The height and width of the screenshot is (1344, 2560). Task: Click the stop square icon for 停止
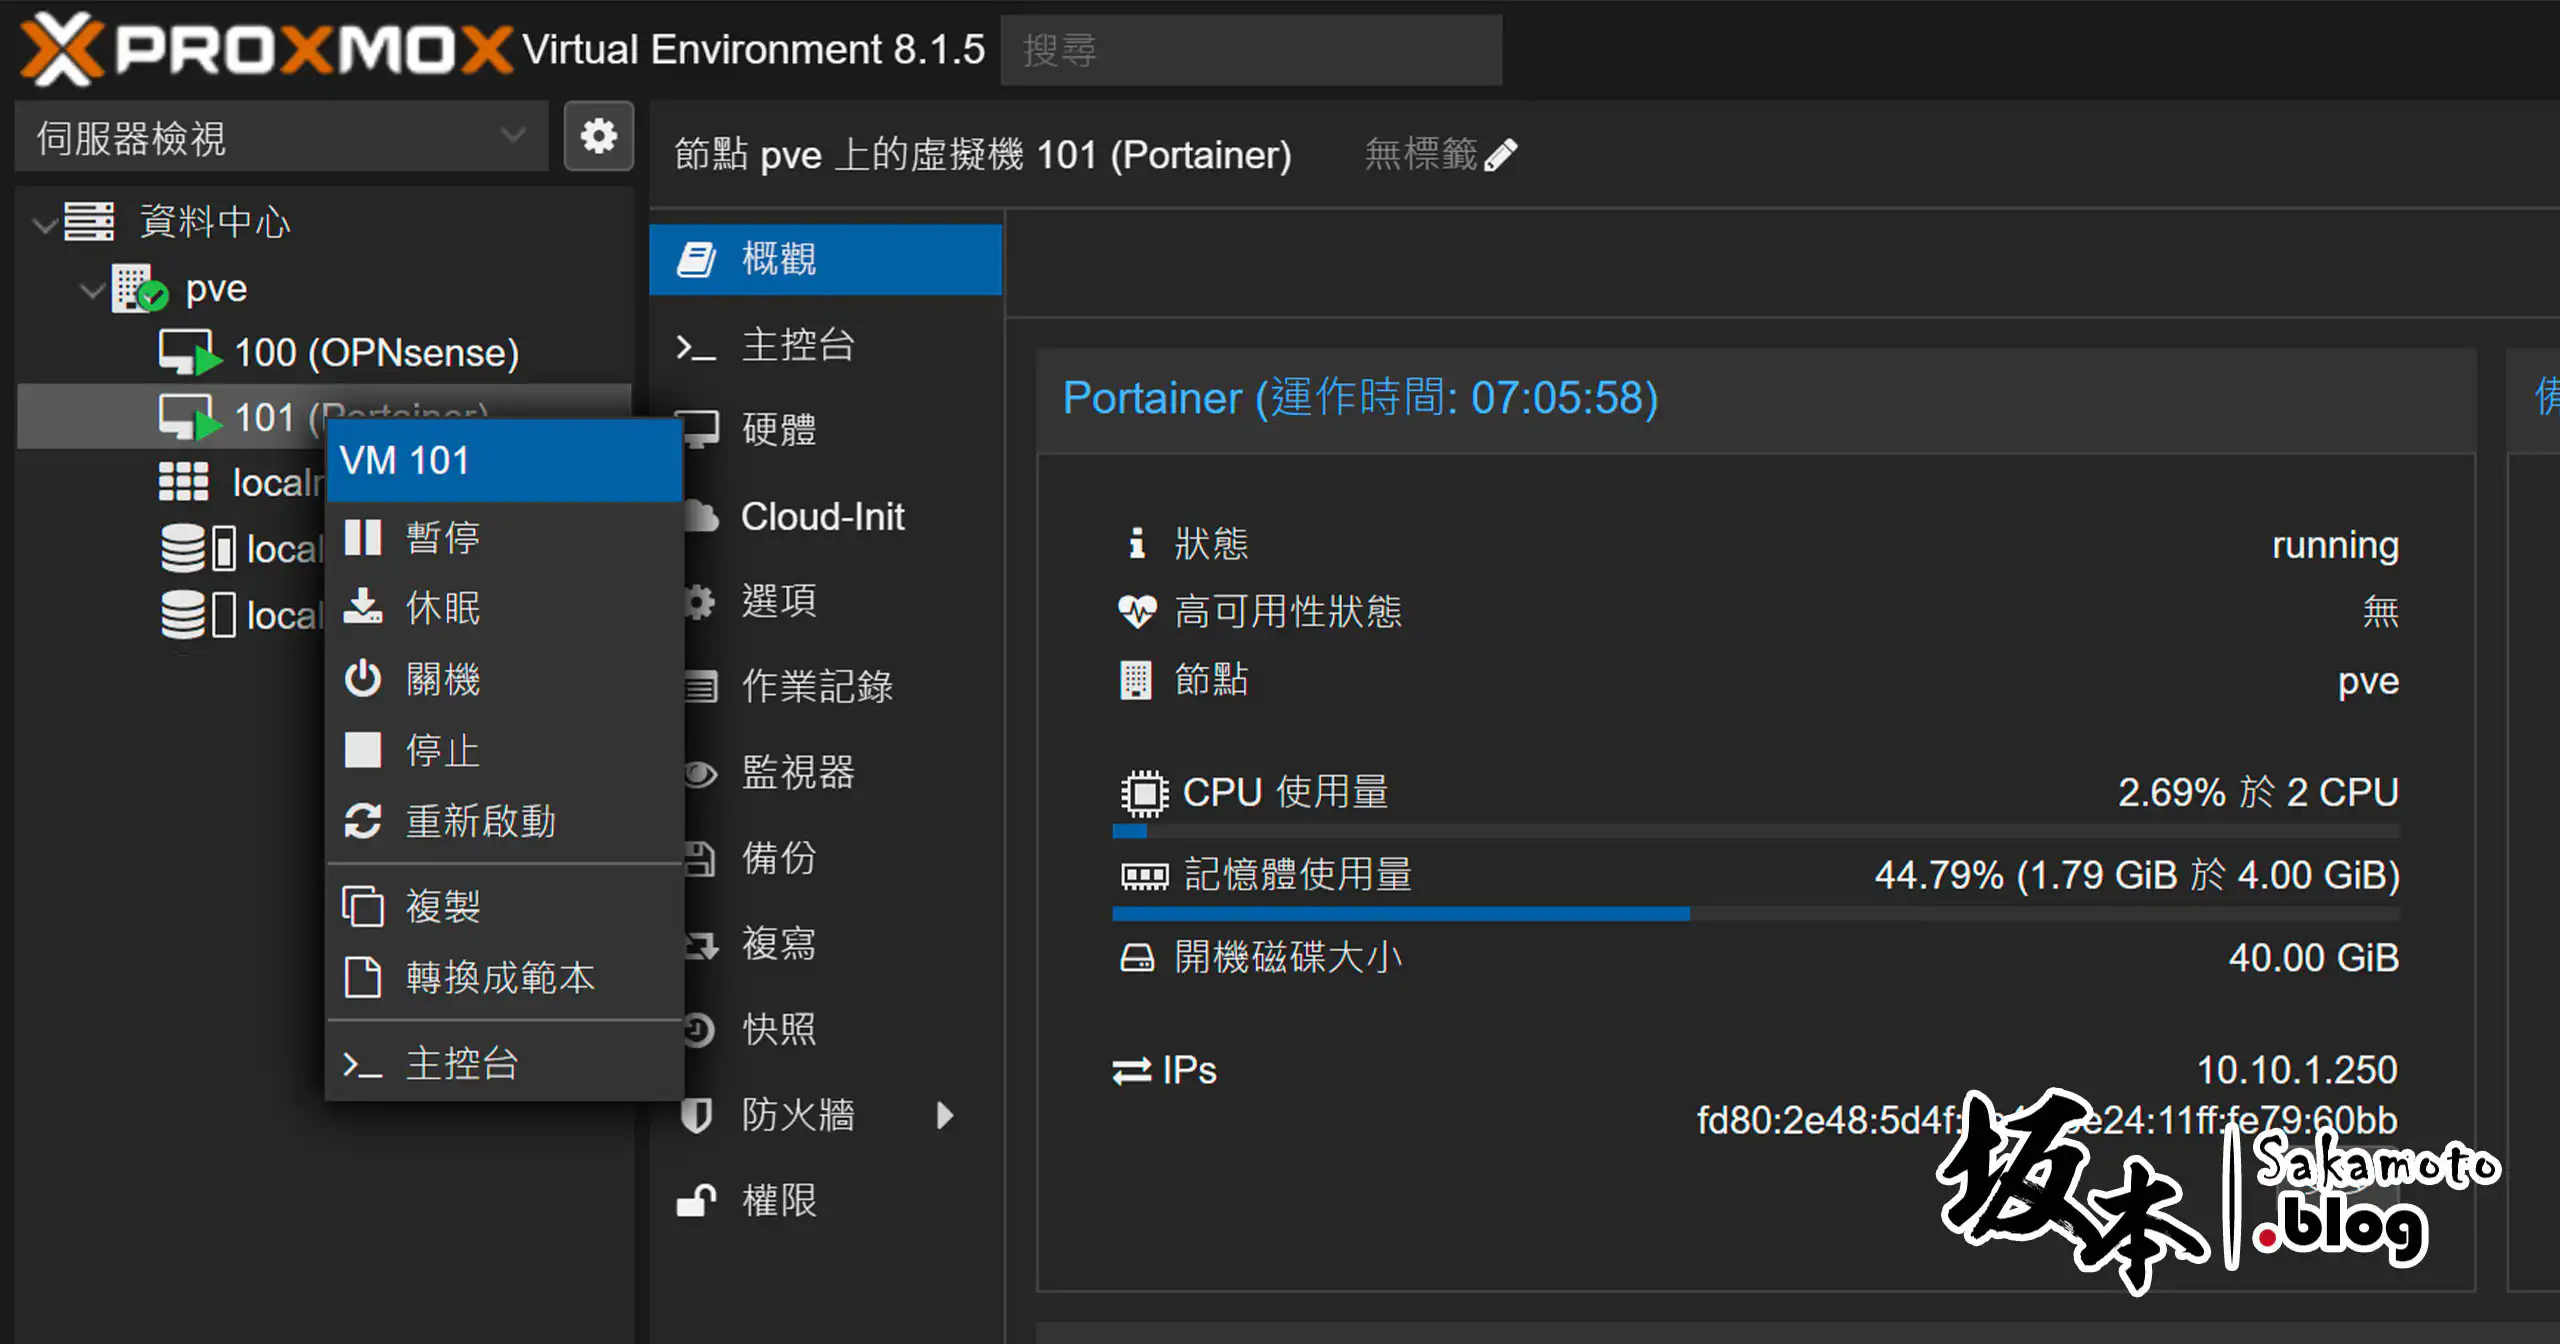point(363,750)
